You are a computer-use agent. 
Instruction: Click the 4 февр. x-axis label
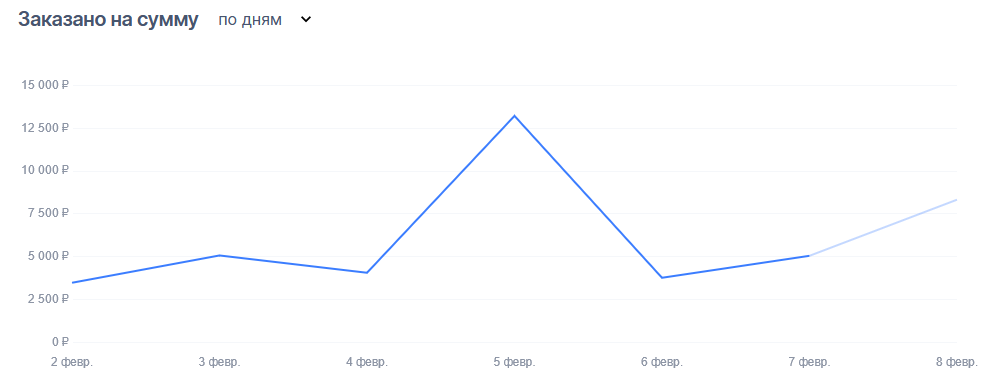tap(367, 362)
